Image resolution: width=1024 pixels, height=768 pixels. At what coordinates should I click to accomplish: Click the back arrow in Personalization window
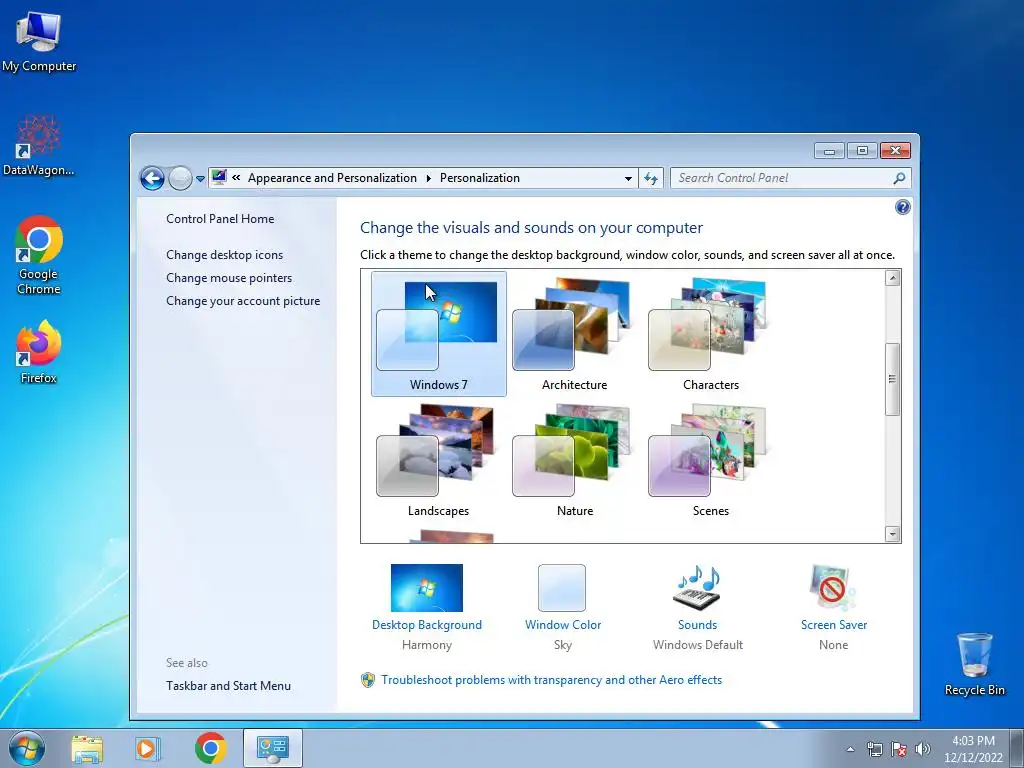[152, 178]
